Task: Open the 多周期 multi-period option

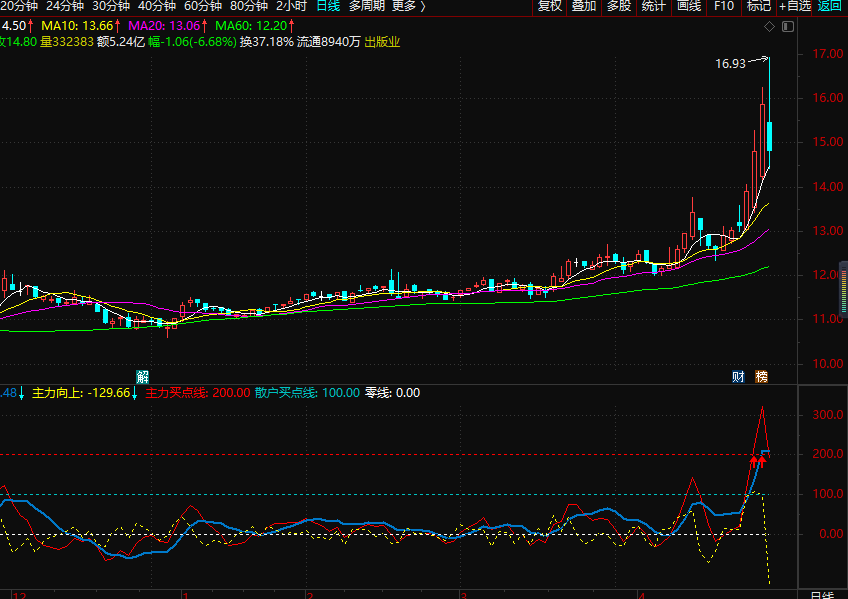Action: click(366, 6)
